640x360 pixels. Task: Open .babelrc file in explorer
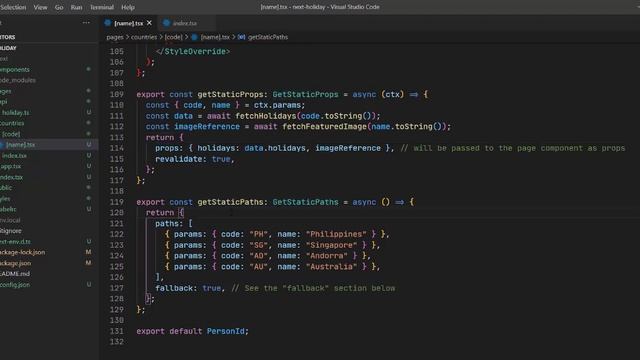click(8, 209)
